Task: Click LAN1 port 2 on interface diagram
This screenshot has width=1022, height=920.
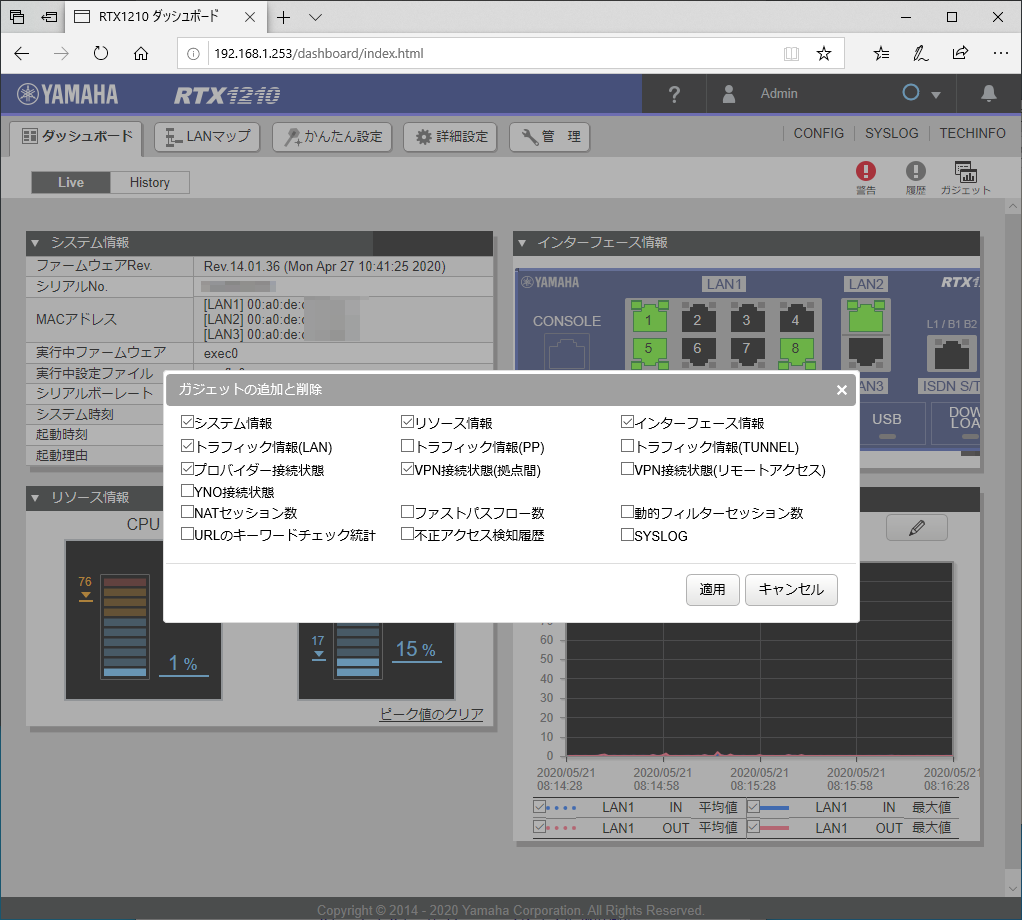Action: pyautogui.click(x=697, y=319)
